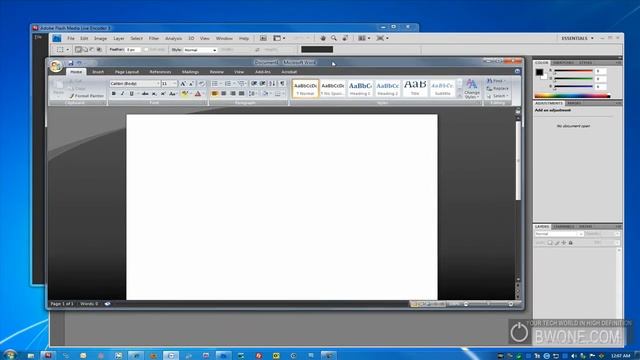Open the Select dropdown in Word's Editing group

coord(497,96)
